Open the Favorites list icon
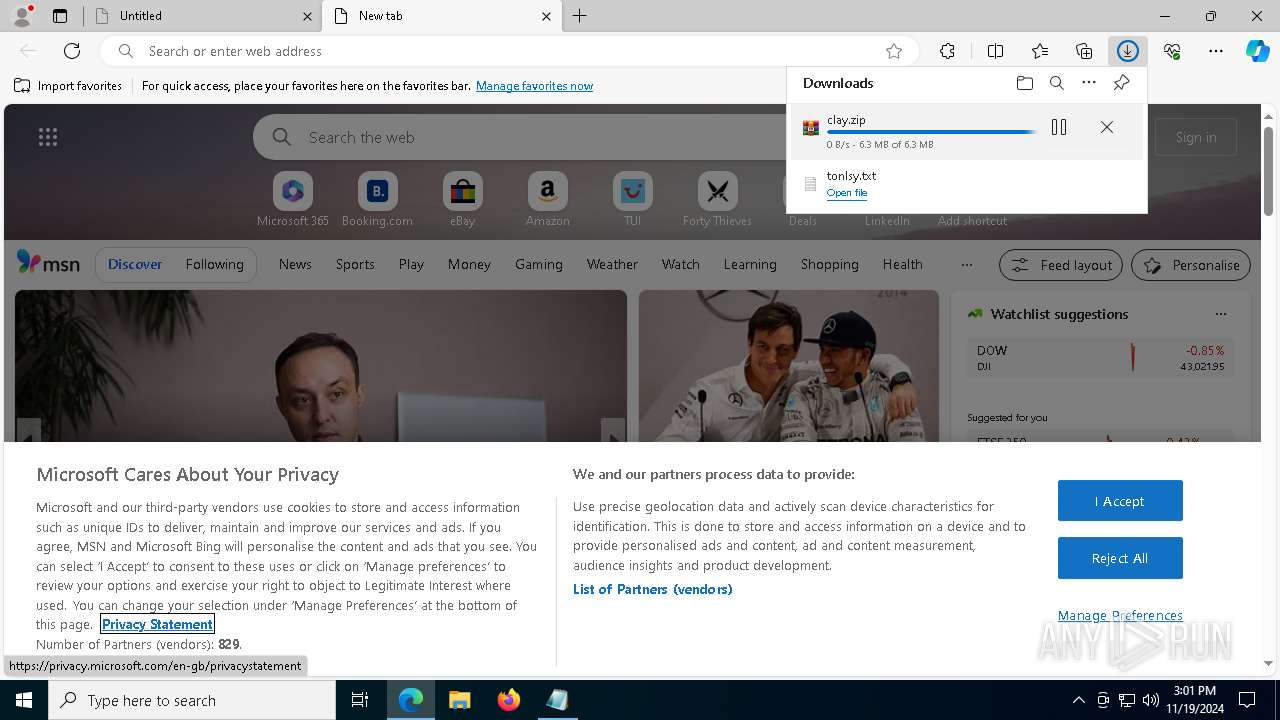This screenshot has height=720, width=1280. point(1040,51)
